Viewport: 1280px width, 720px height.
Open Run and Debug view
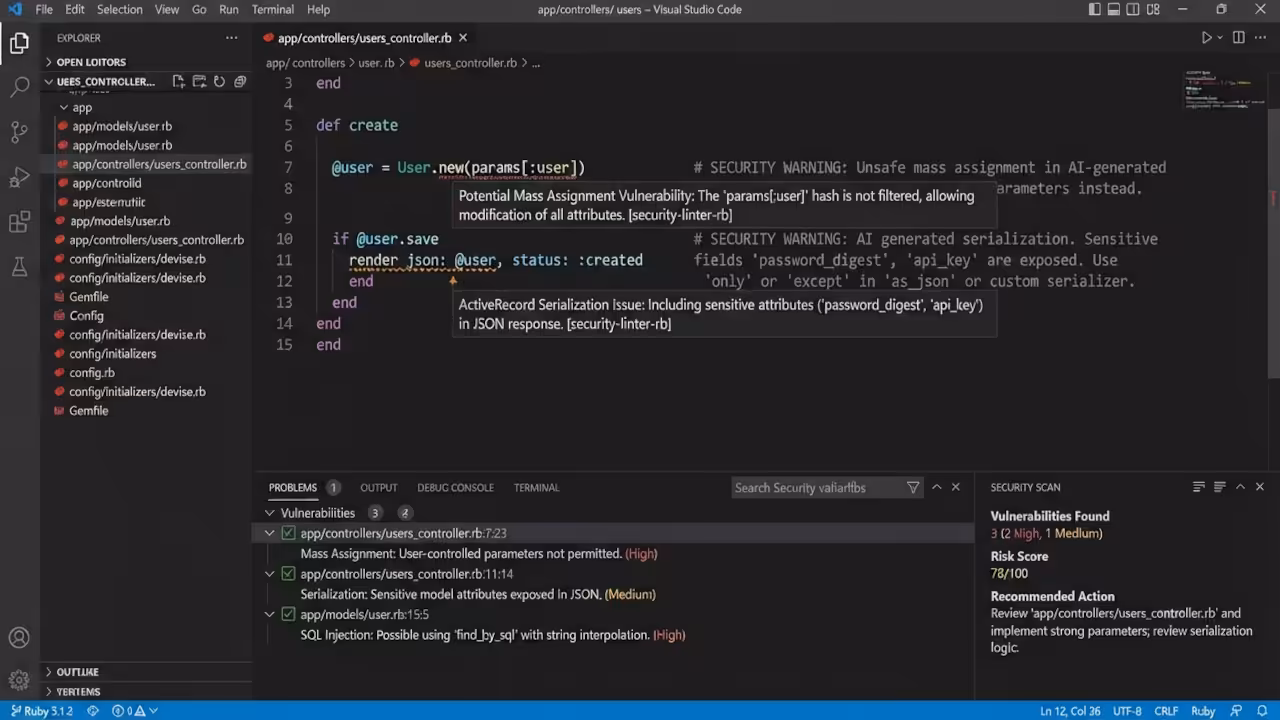(19, 178)
